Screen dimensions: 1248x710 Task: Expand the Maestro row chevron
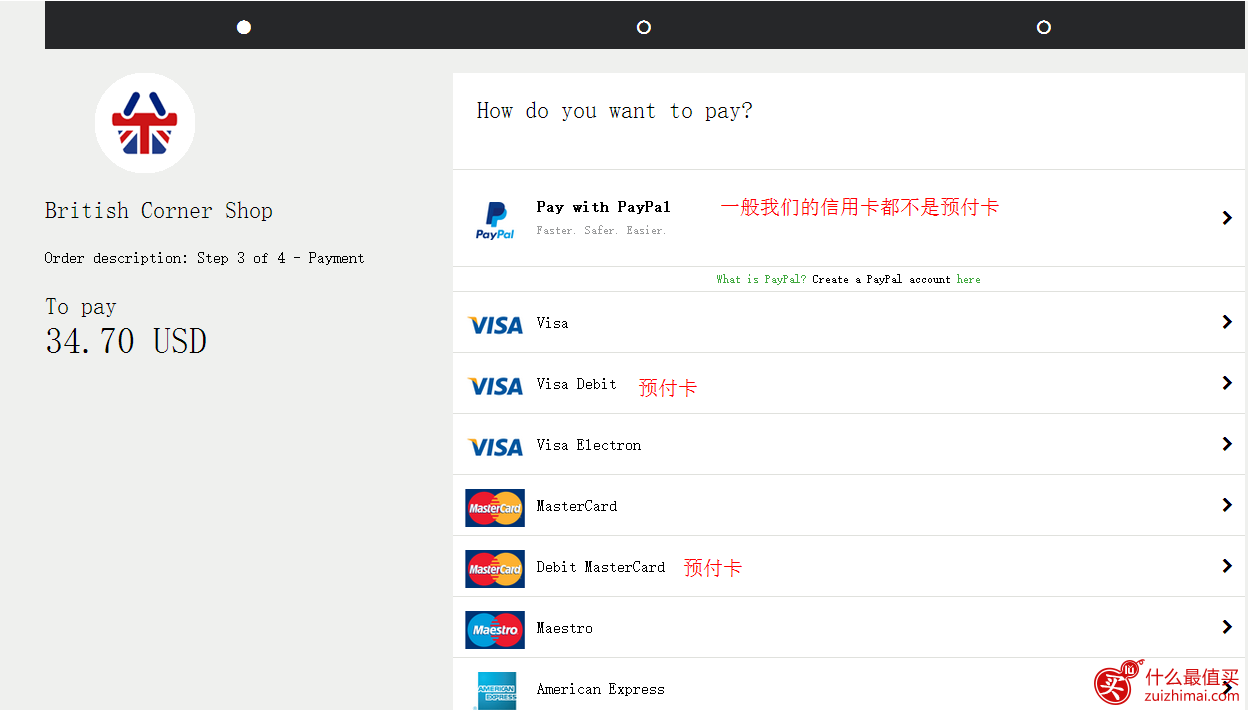point(1227,627)
